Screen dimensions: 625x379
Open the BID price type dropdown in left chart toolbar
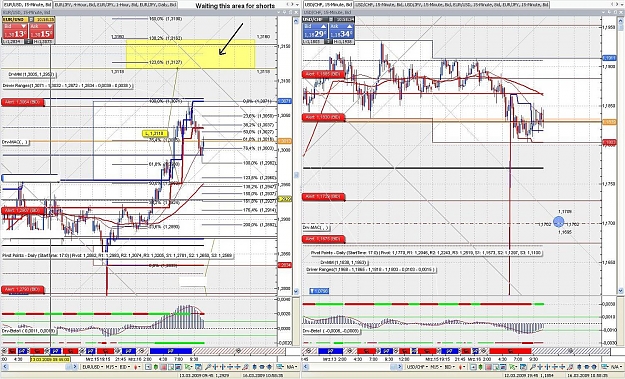click(x=125, y=367)
